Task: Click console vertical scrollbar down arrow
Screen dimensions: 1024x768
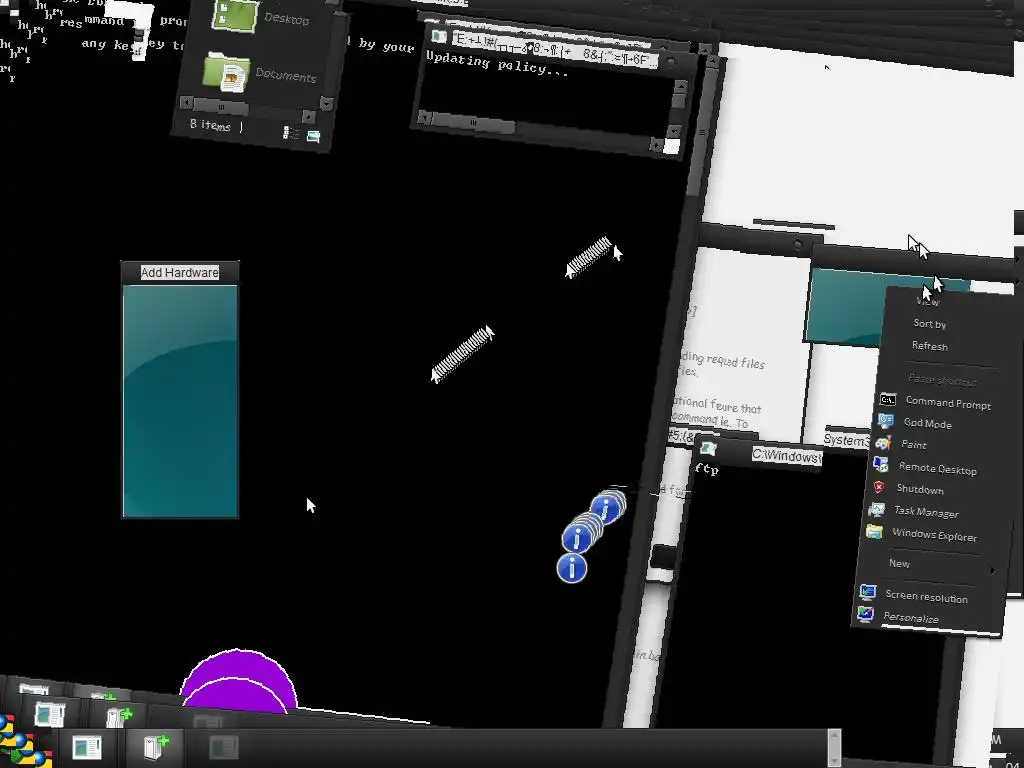Action: (x=674, y=131)
